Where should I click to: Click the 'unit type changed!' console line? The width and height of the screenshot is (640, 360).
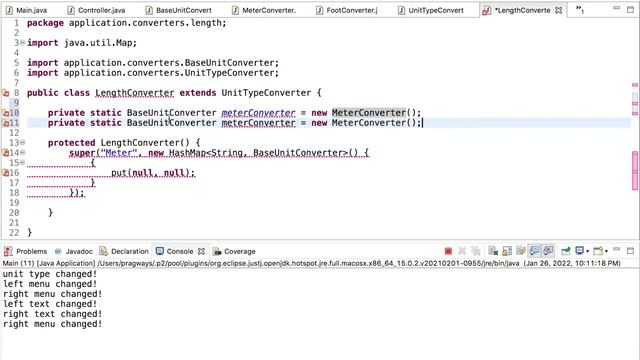tap(50, 274)
